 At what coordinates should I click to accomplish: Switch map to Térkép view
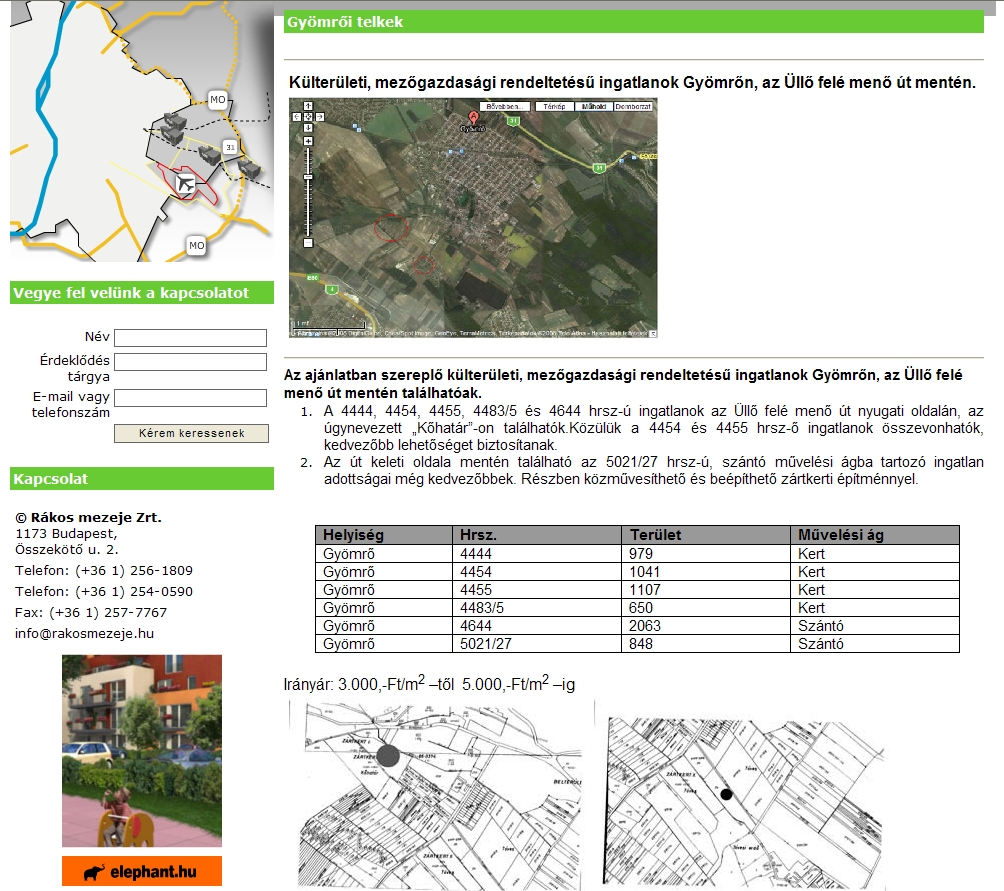(x=555, y=106)
